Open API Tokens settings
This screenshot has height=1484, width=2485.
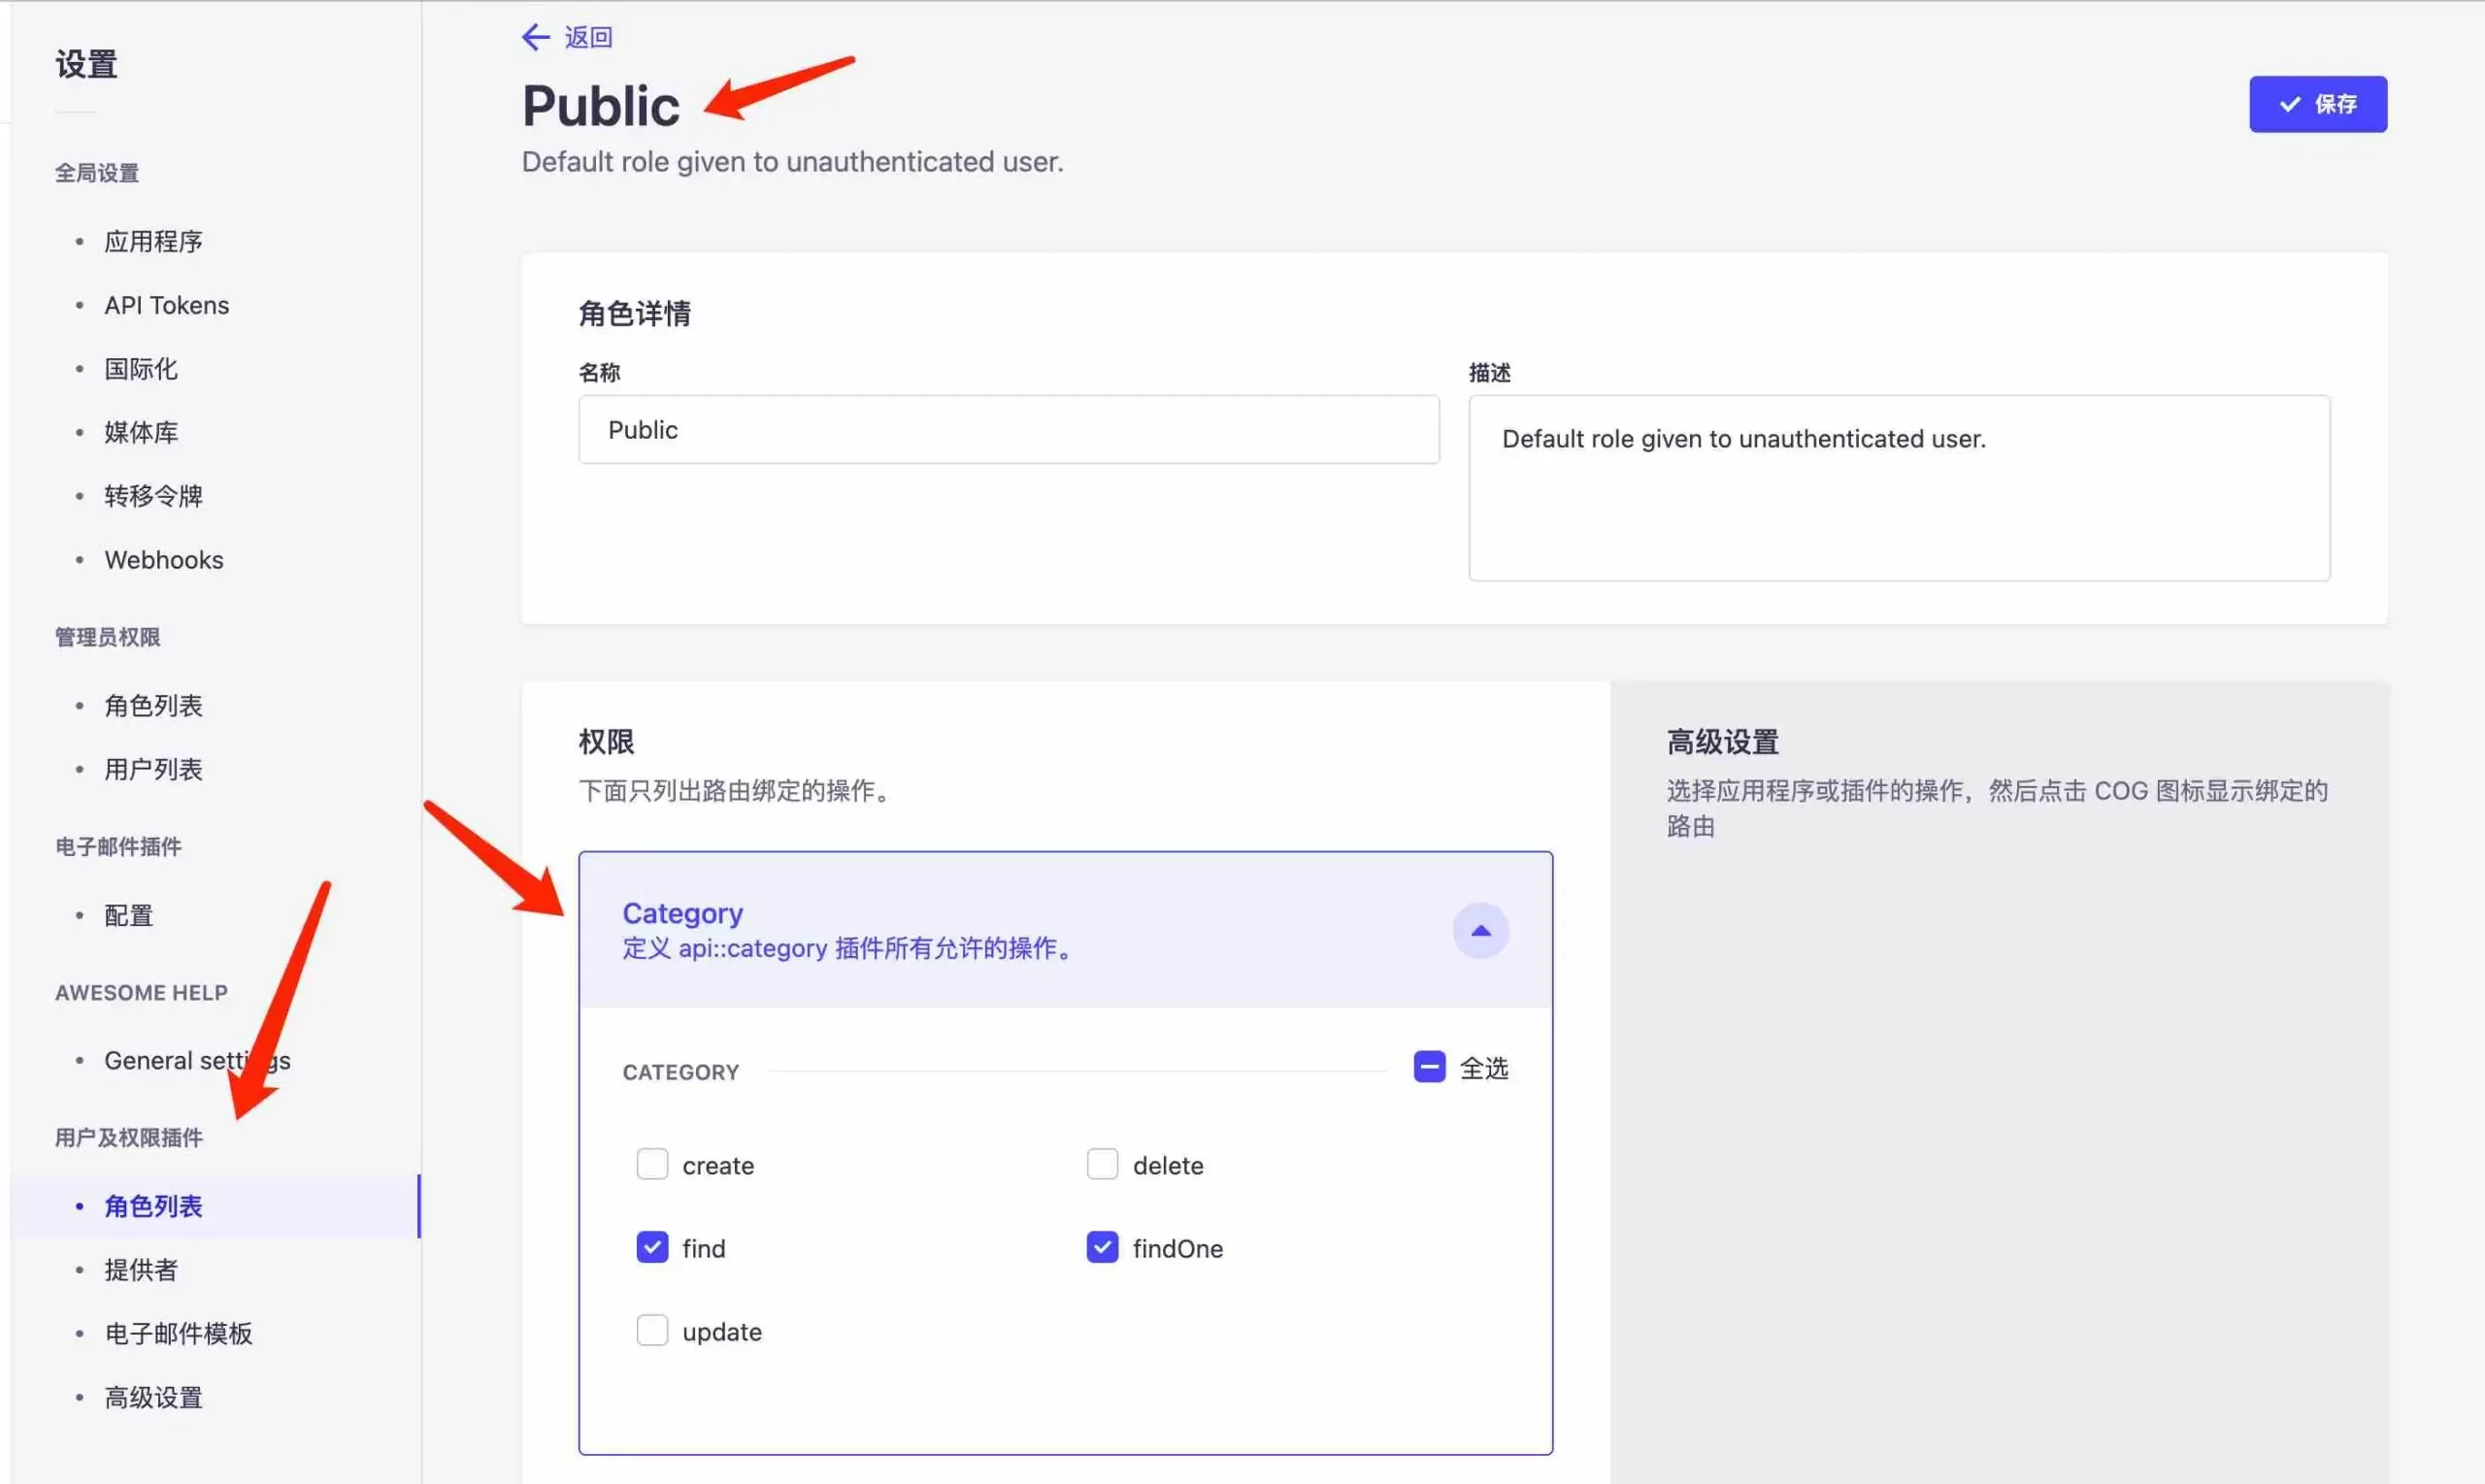[x=166, y=305]
